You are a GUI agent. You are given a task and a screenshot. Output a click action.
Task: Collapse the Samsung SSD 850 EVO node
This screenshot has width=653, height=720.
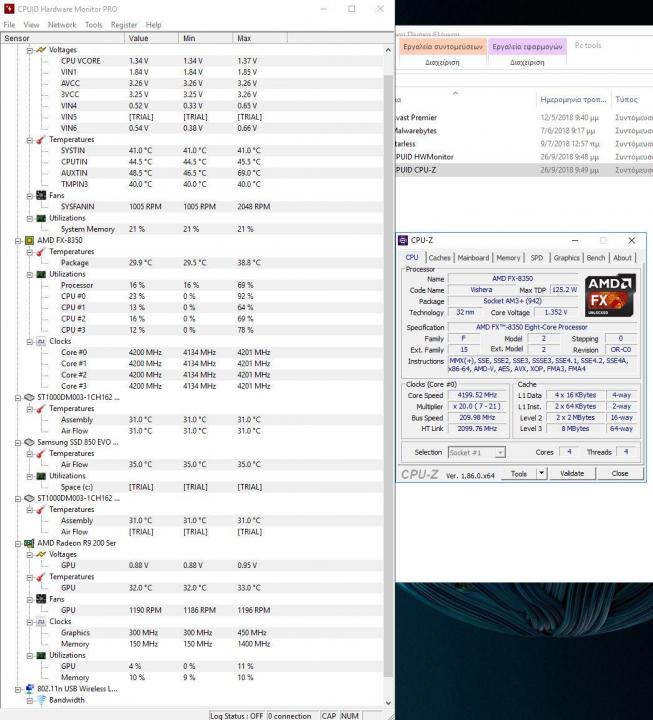click(18, 443)
